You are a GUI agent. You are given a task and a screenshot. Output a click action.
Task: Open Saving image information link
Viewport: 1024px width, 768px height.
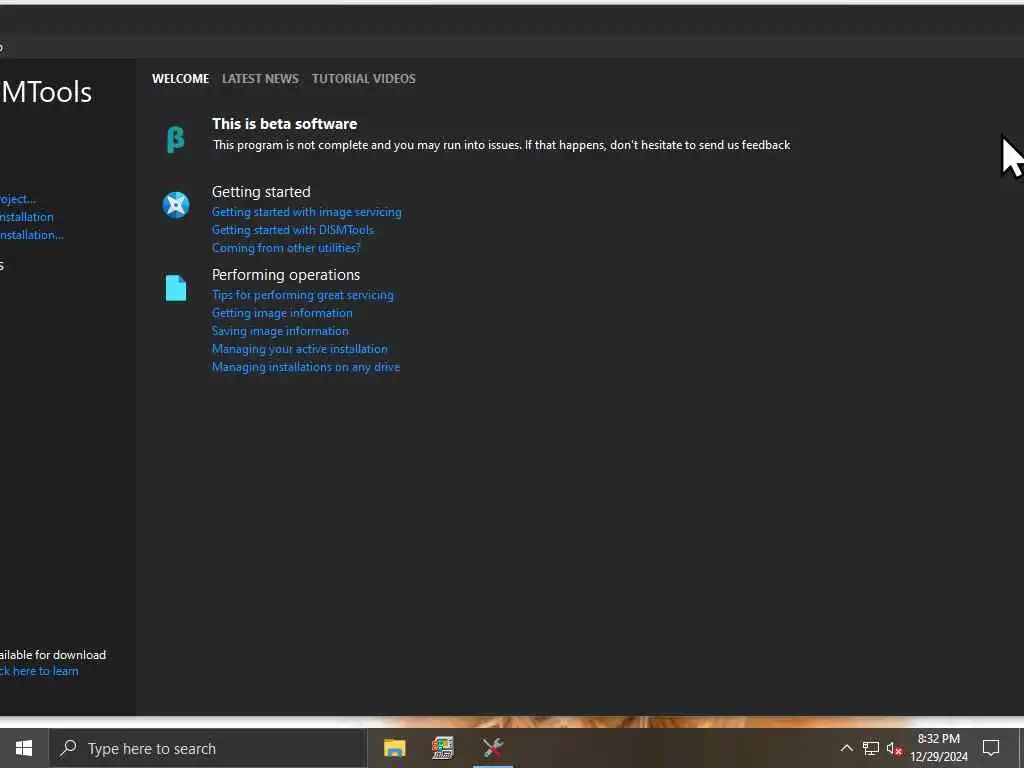(x=280, y=331)
